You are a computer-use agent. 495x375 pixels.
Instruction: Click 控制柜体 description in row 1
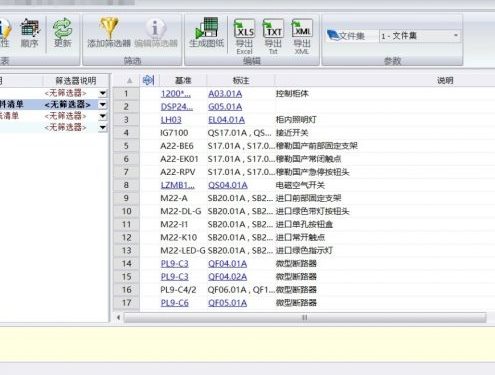tap(292, 94)
